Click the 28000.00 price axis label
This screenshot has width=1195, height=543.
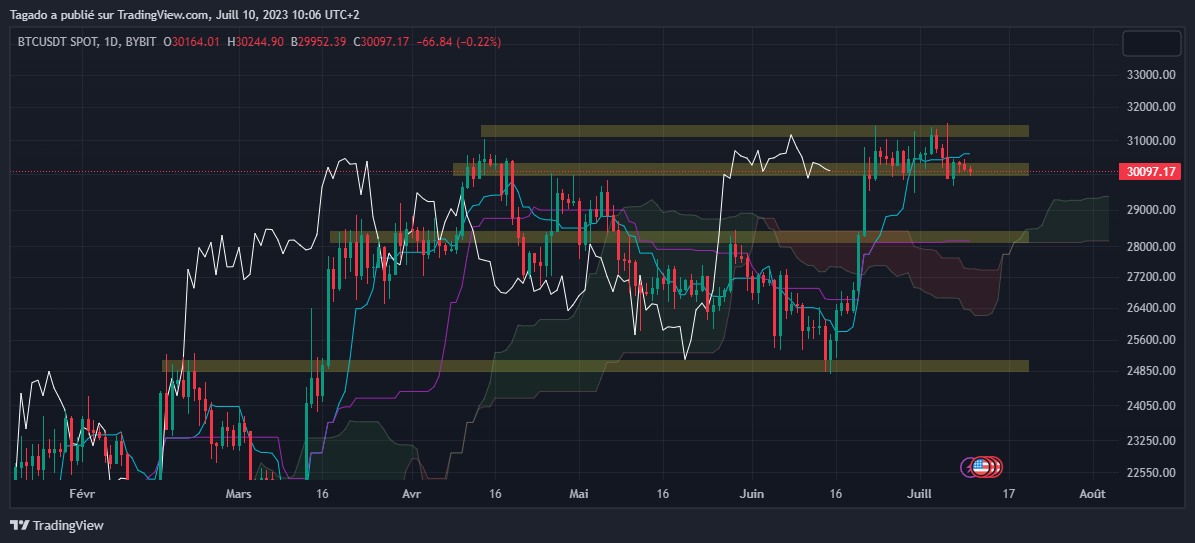pyautogui.click(x=1151, y=246)
